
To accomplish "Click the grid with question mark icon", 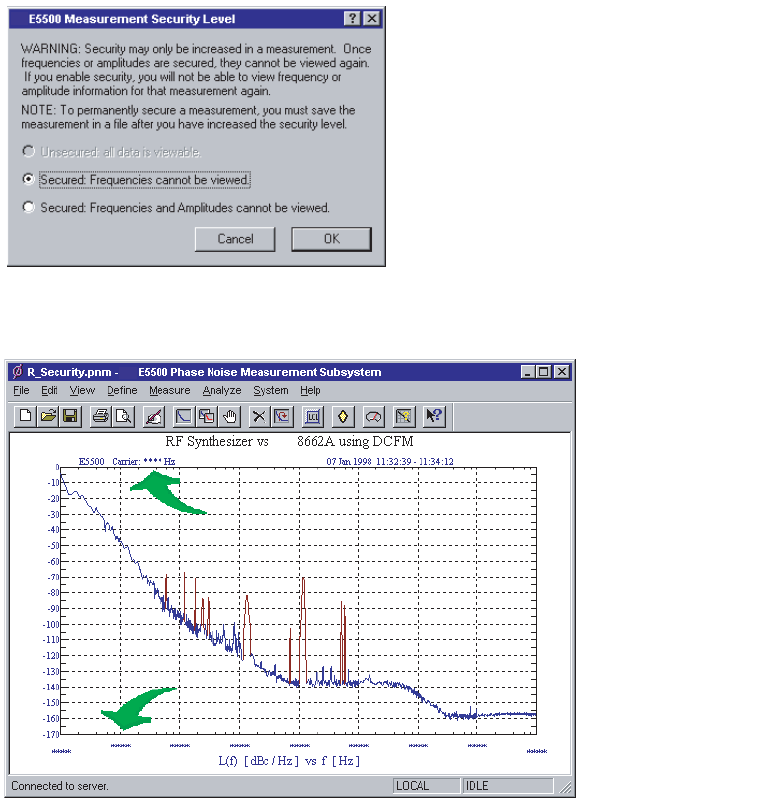I will 404,416.
